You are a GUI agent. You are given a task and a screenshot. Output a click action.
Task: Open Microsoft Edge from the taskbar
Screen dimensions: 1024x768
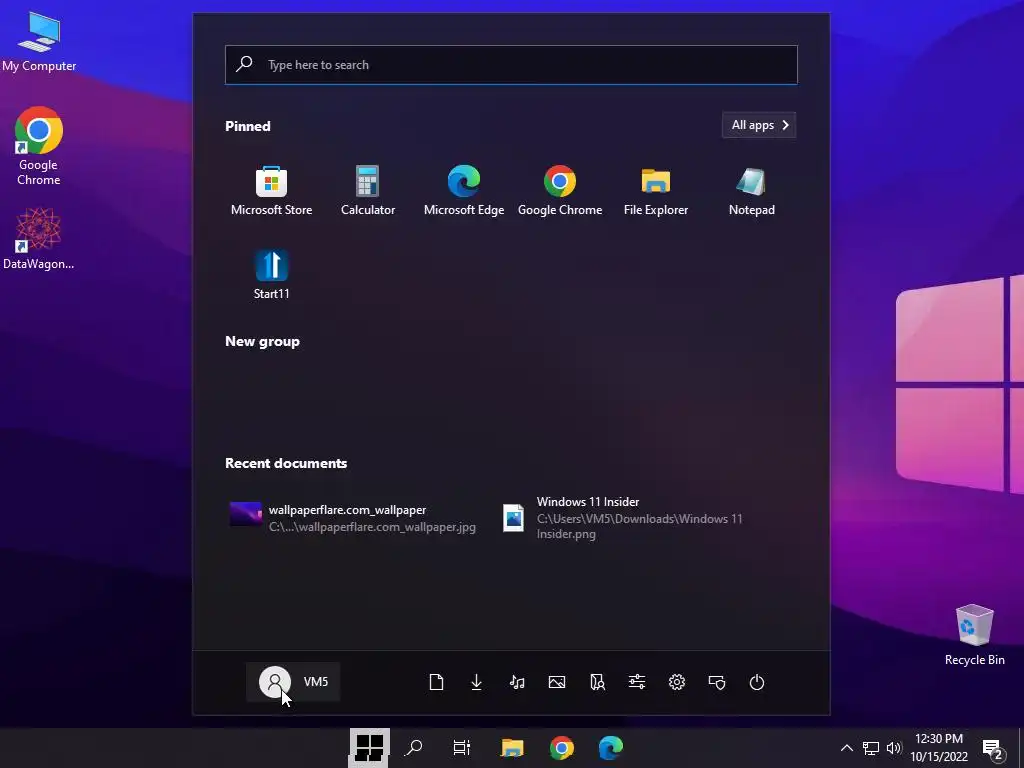pyautogui.click(x=611, y=748)
